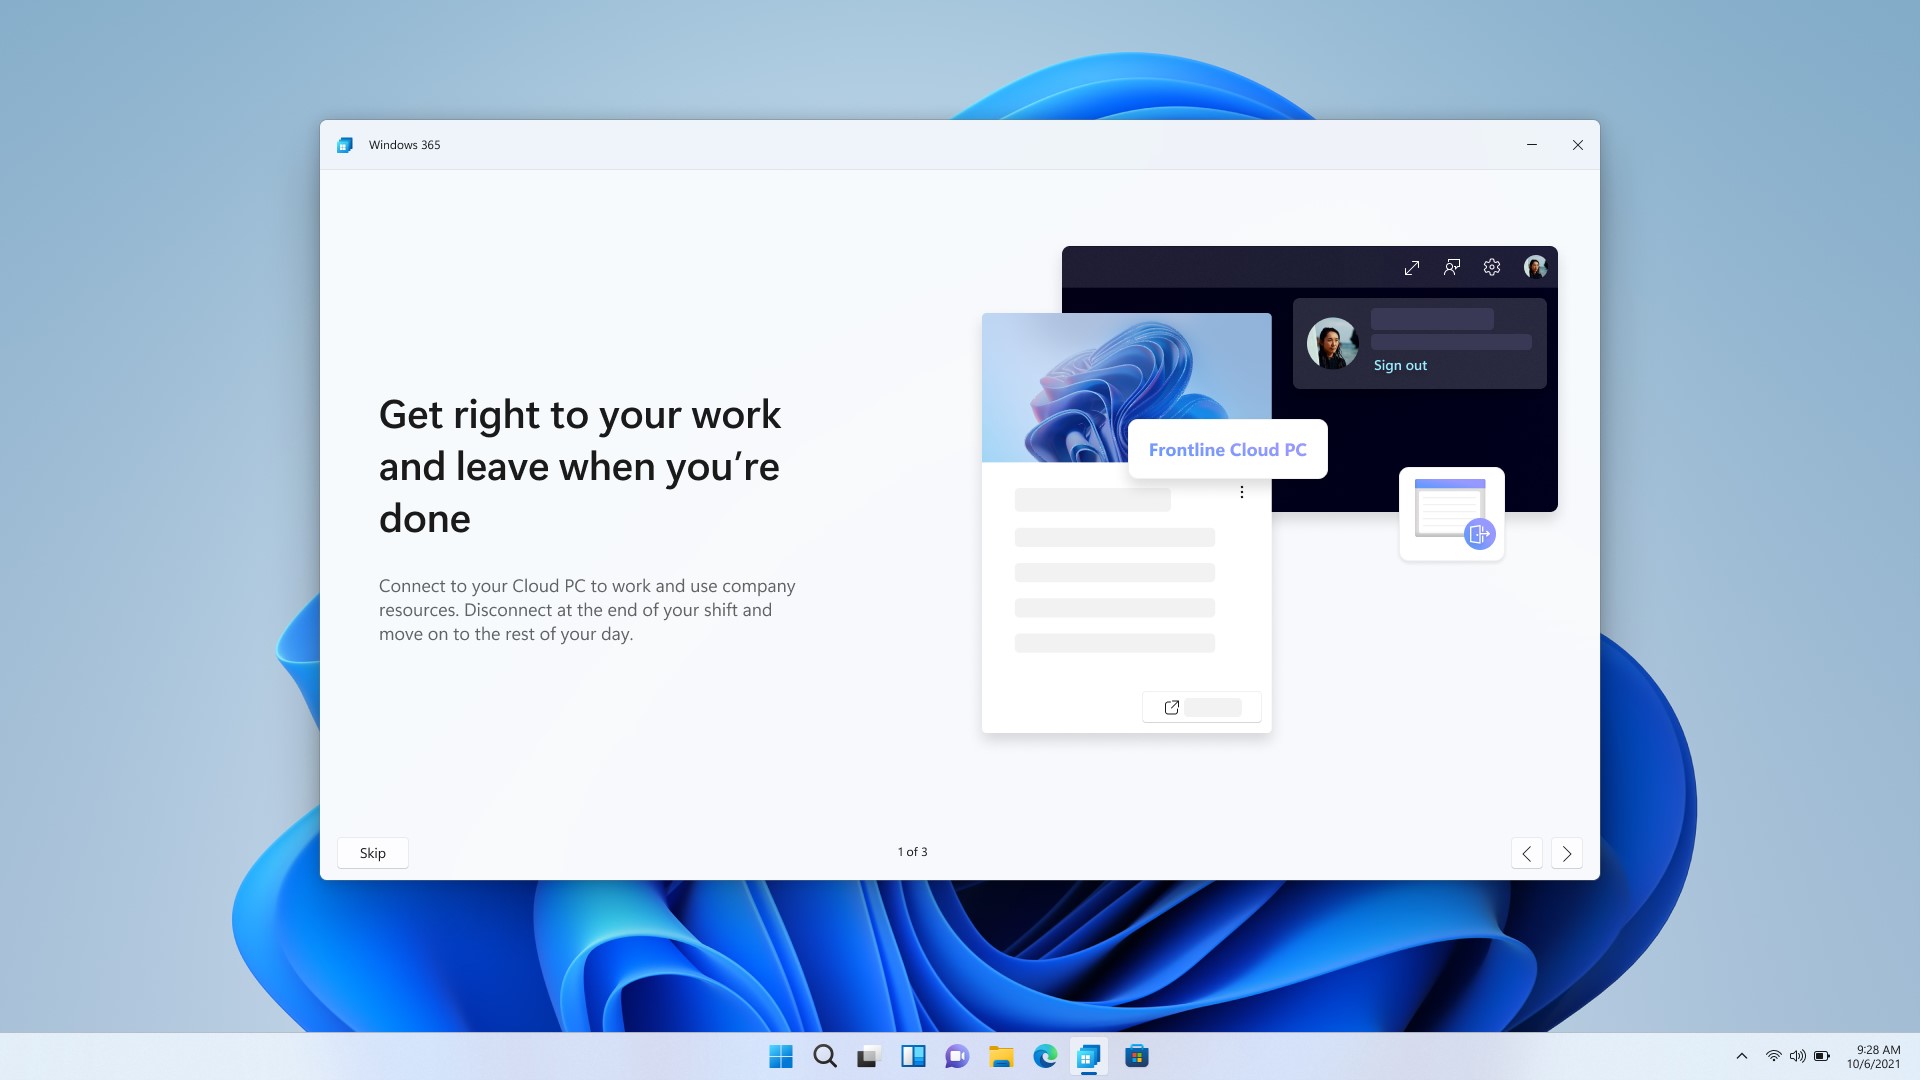Click the user profile avatar icon

click(x=1534, y=268)
